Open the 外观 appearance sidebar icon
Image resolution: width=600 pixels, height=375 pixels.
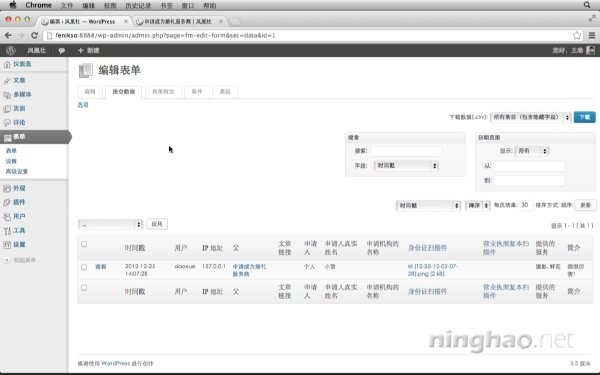point(7,189)
